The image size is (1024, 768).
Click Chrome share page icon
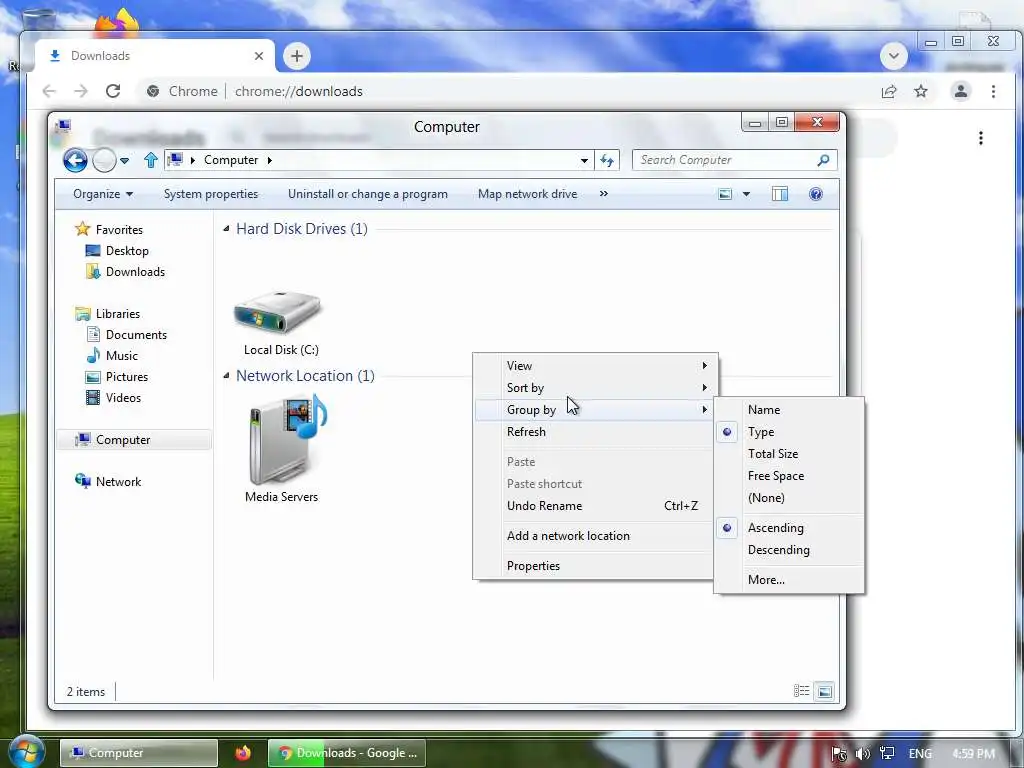coord(889,91)
